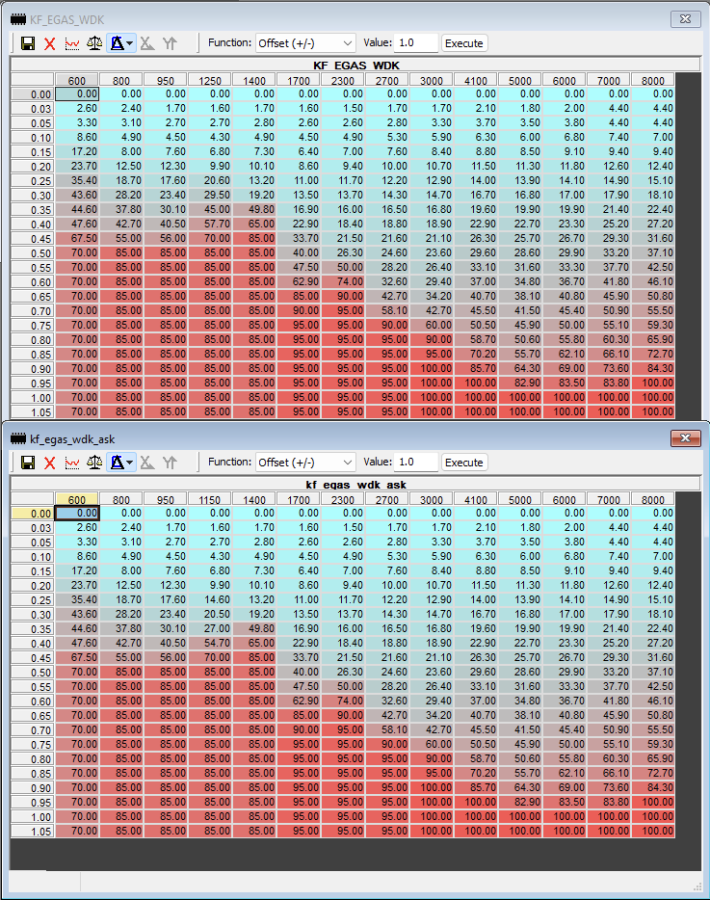Click chip icon in kf_egas_wdk_ask title bar
Screen dimensions: 710x900
pos(18,439)
